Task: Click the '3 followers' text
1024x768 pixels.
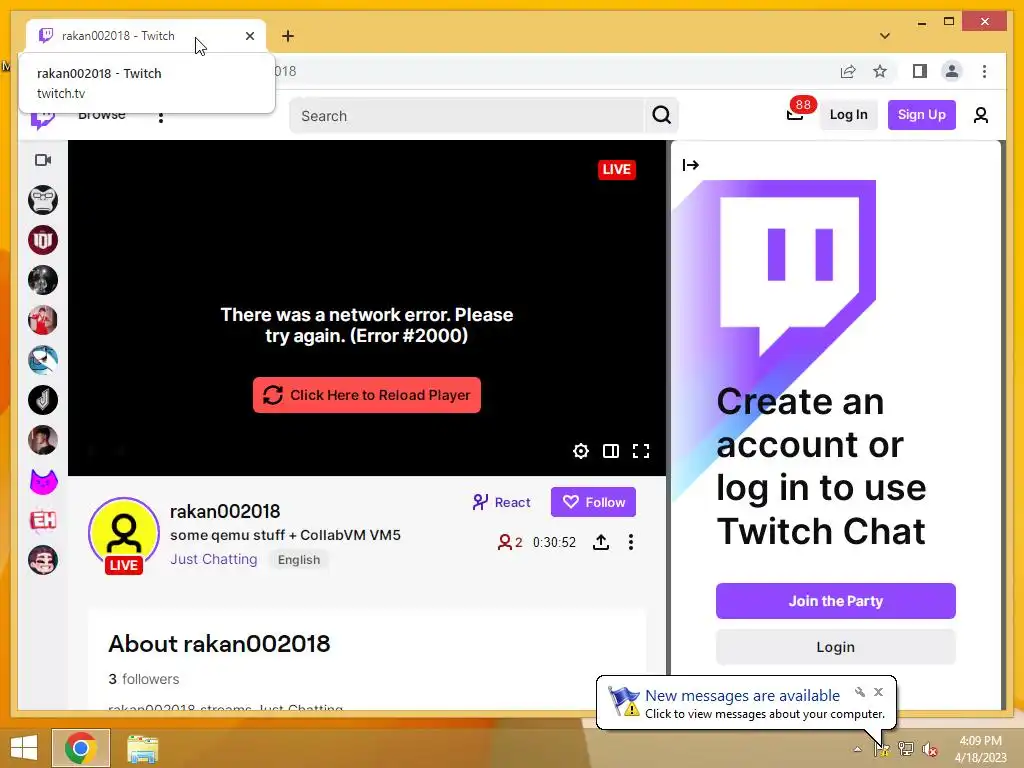Action: [144, 679]
